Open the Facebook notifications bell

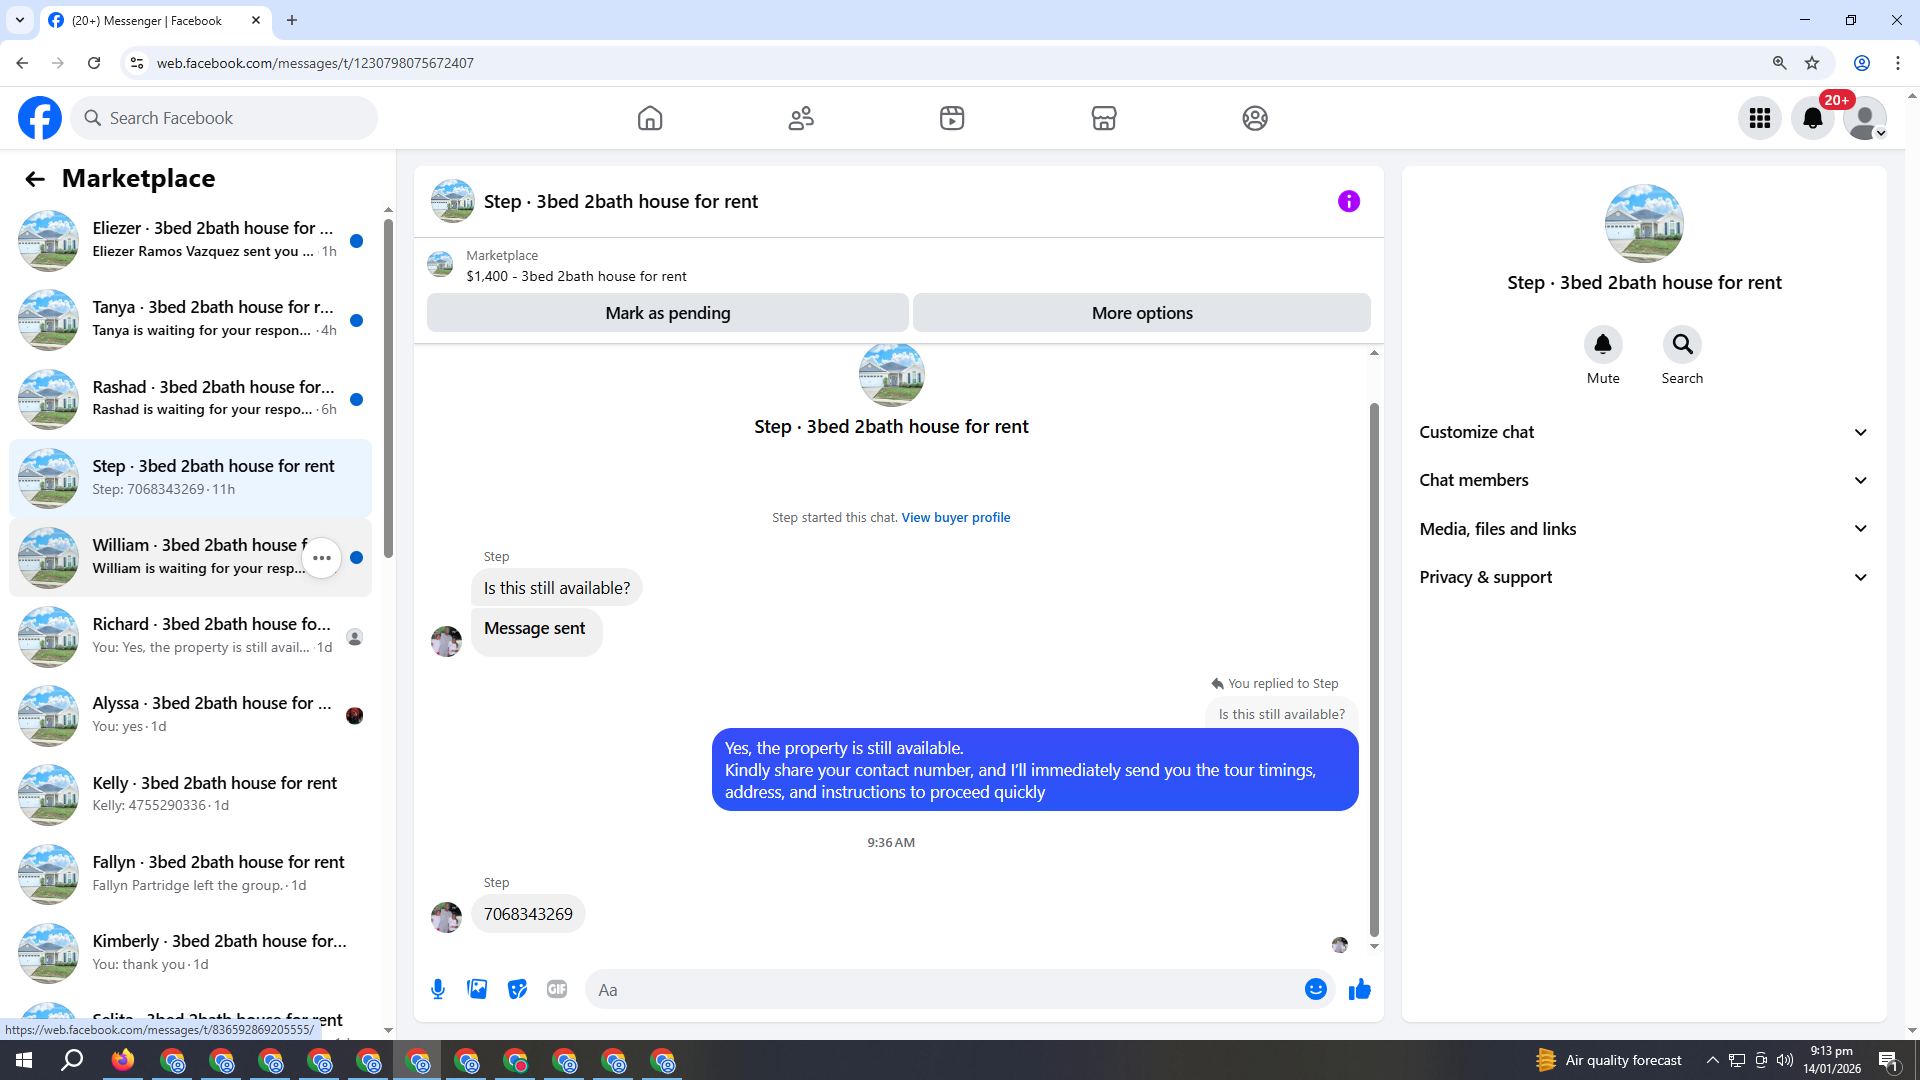1812,119
